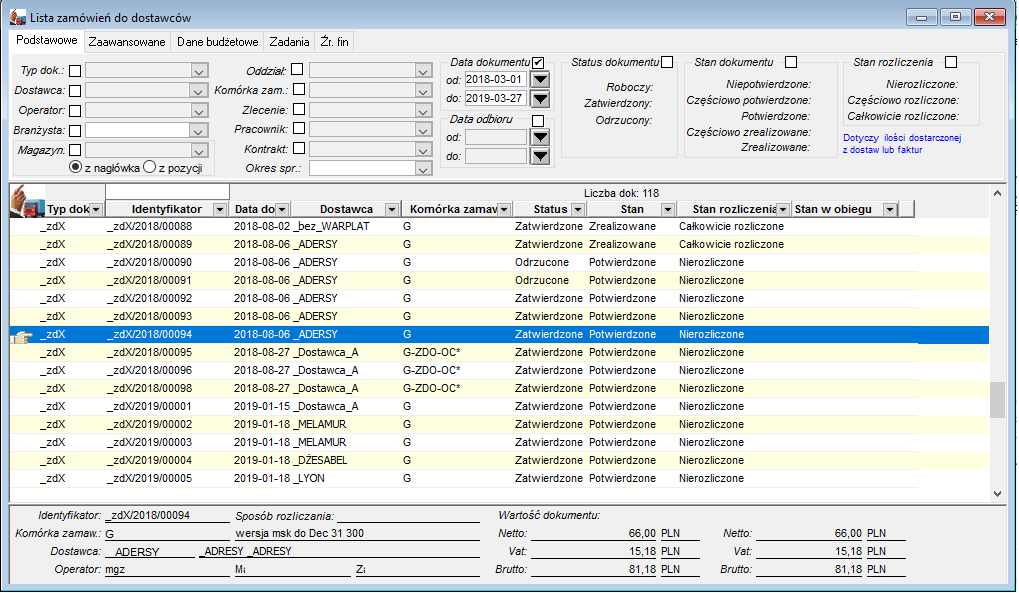Sort by the Identyfikator column header

[166, 209]
